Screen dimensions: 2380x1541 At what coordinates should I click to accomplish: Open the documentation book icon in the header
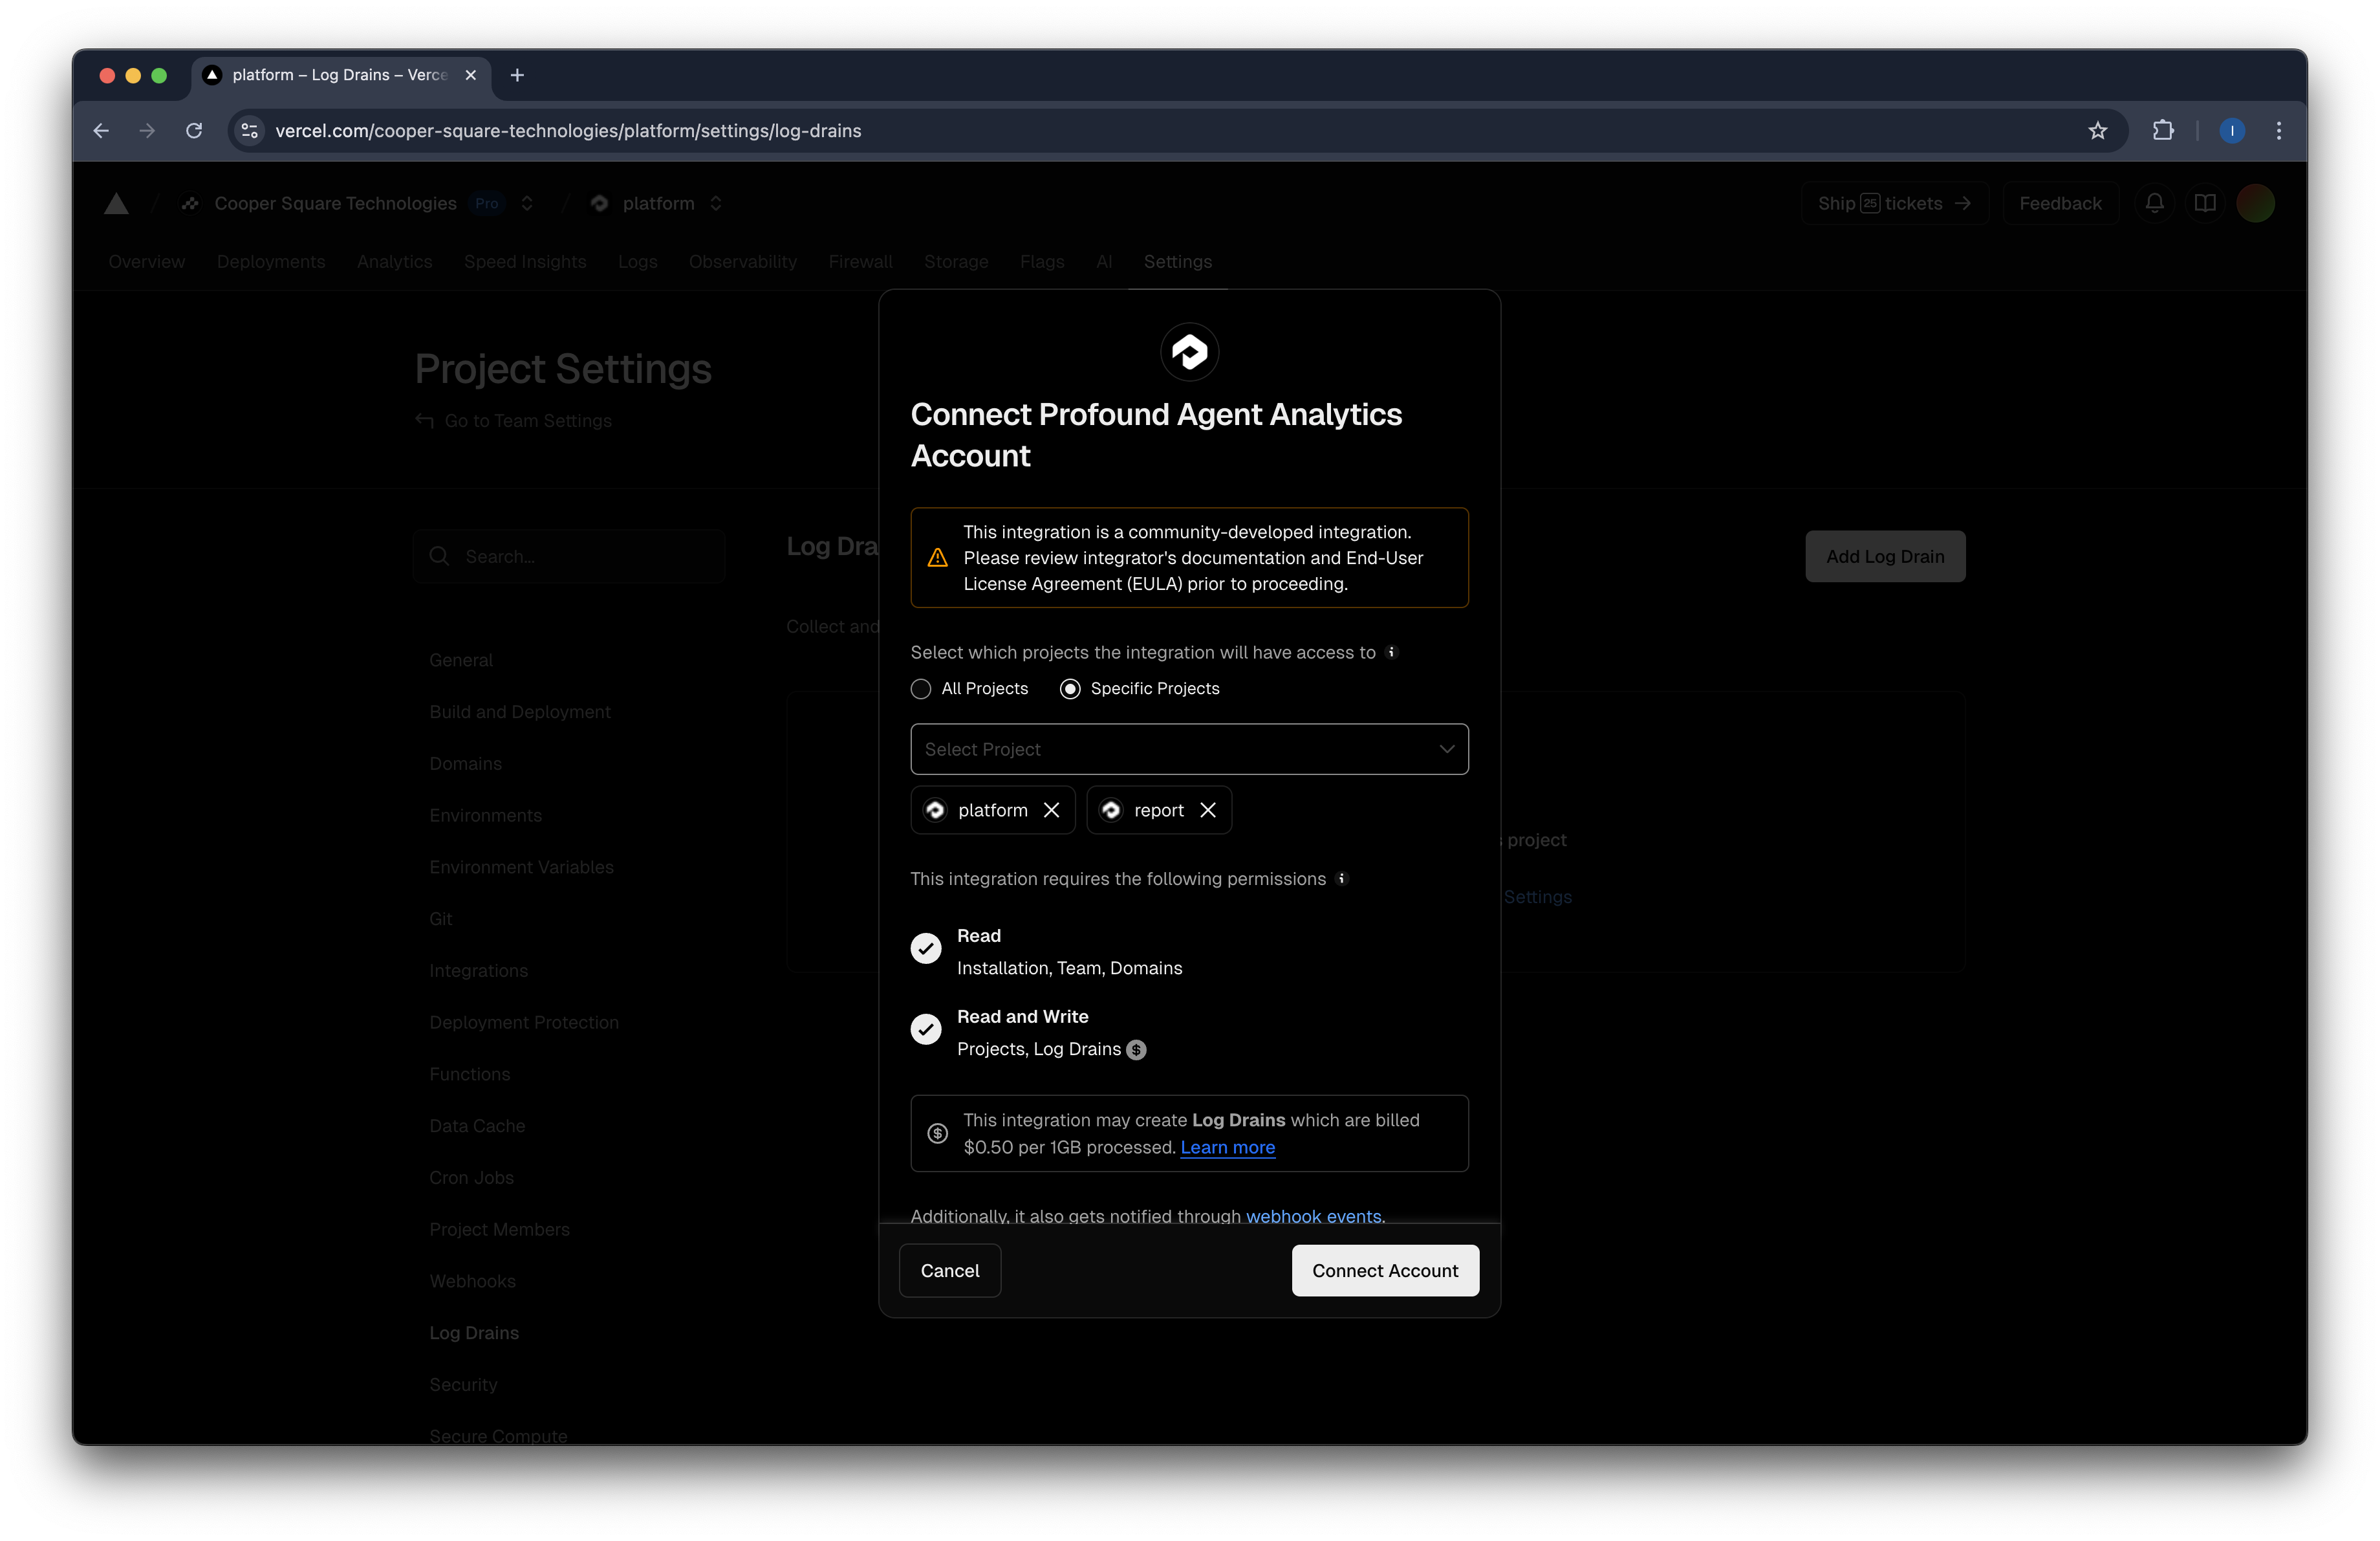2205,203
